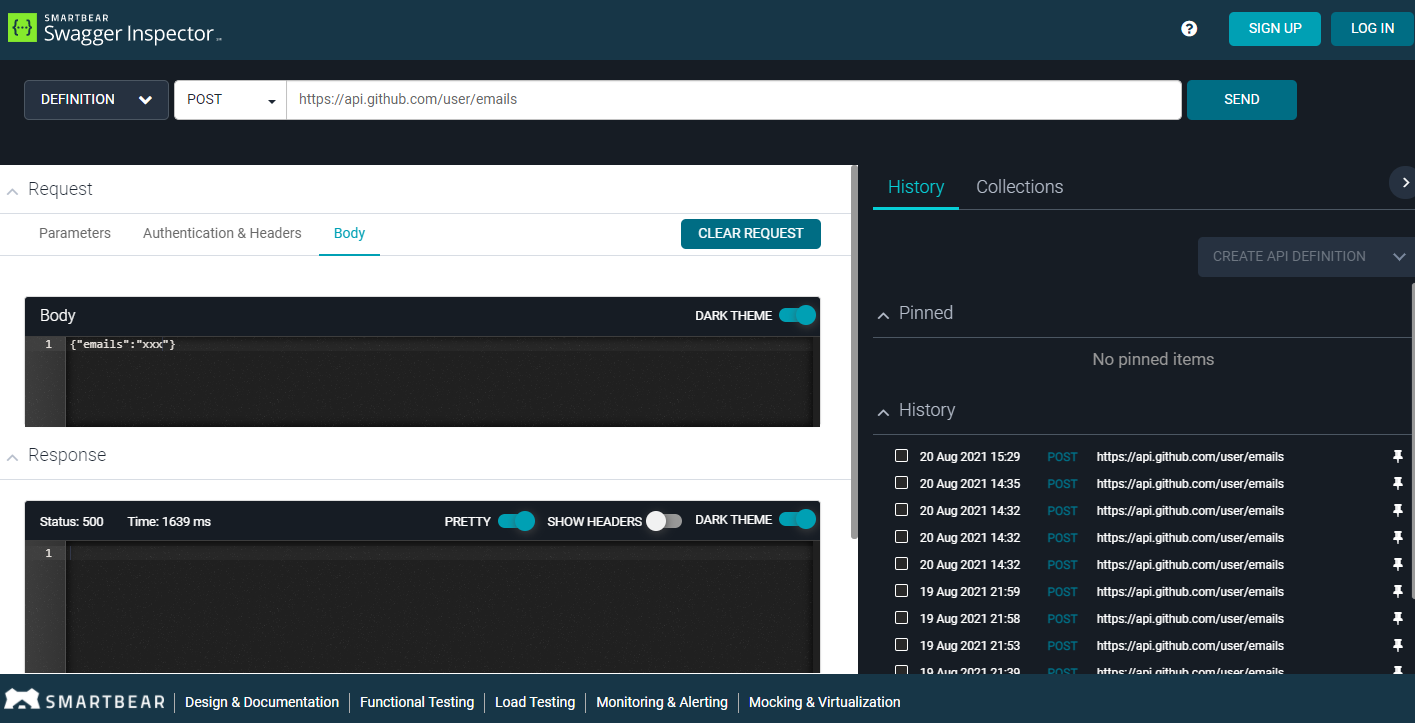
Task: Switch to Authentication & Headers tab
Action: tap(222, 233)
